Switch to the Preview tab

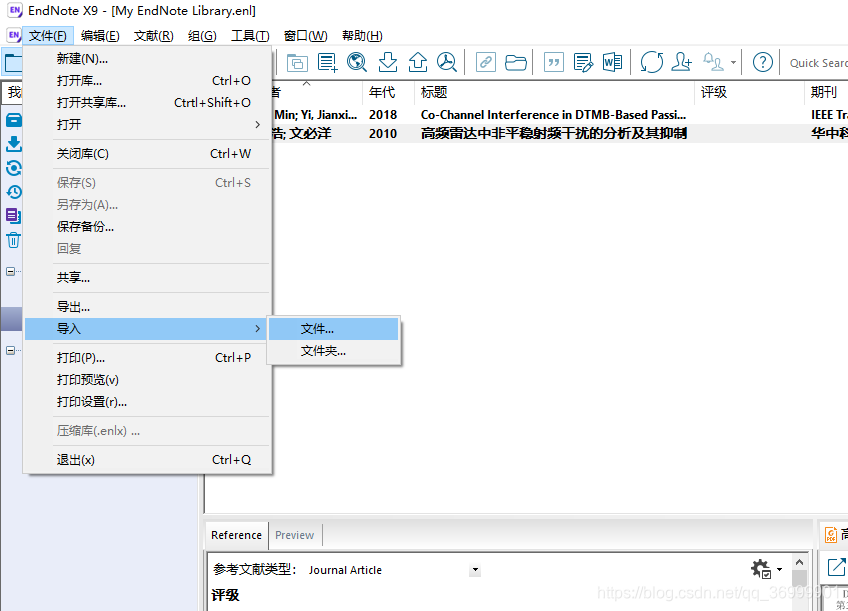[295, 535]
